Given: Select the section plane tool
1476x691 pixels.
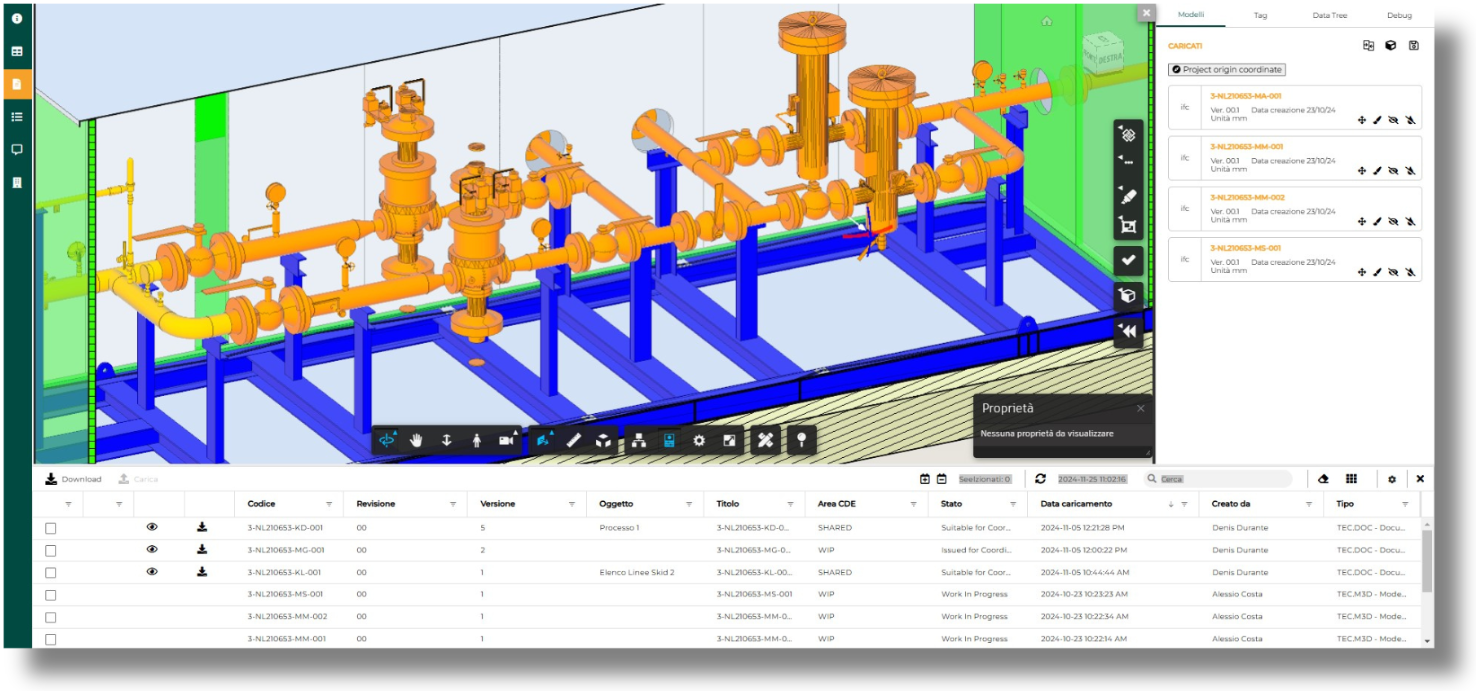Looking at the screenshot, I should coord(544,440).
